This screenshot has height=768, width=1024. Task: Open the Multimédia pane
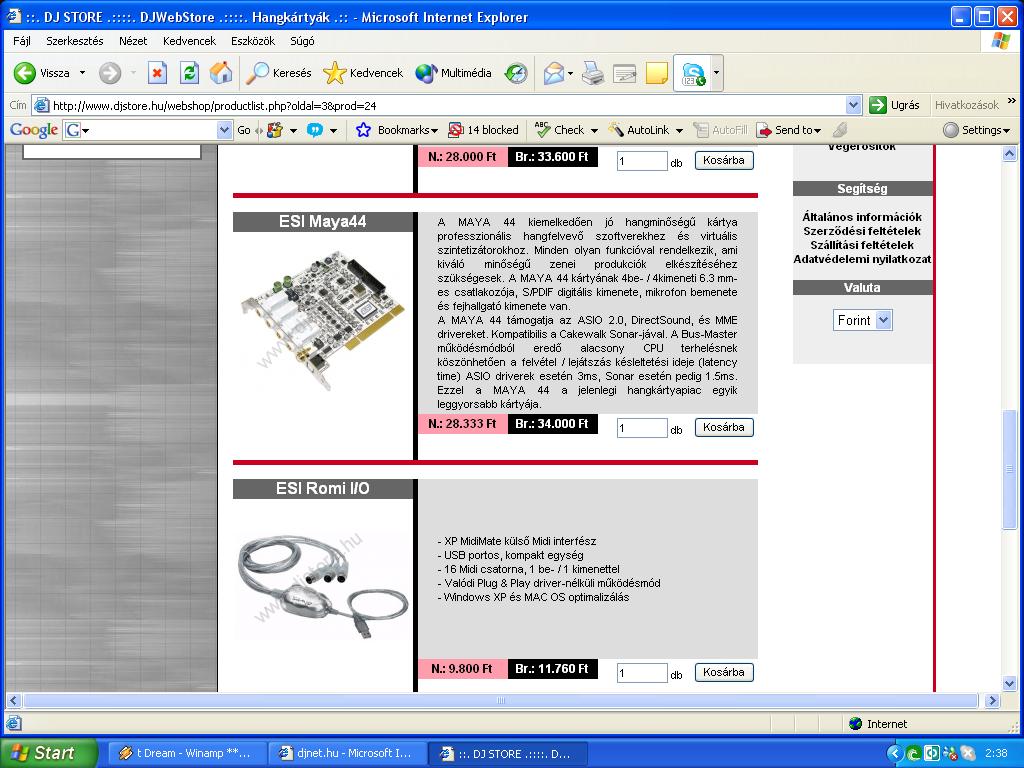tap(453, 73)
